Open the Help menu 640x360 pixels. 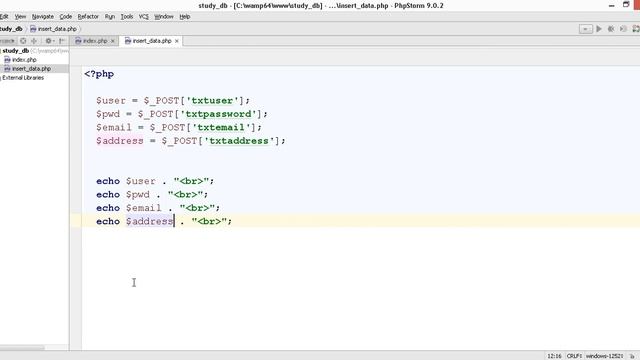tap(185, 17)
